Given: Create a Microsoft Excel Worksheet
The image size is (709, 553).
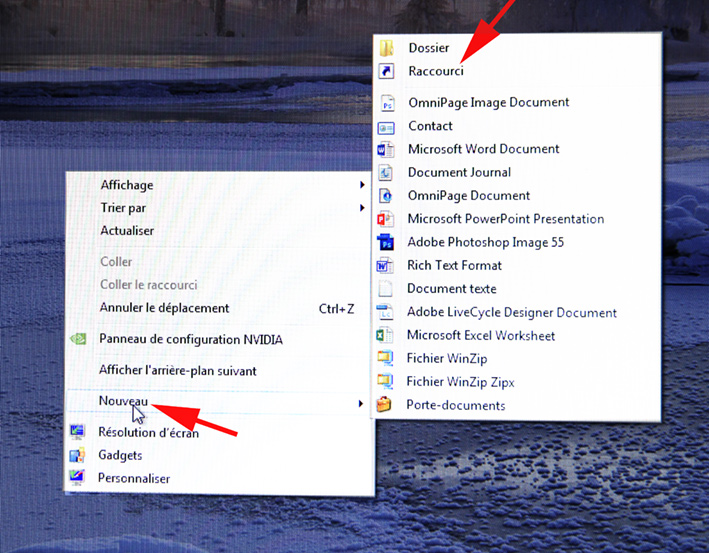Looking at the screenshot, I should pos(517,335).
